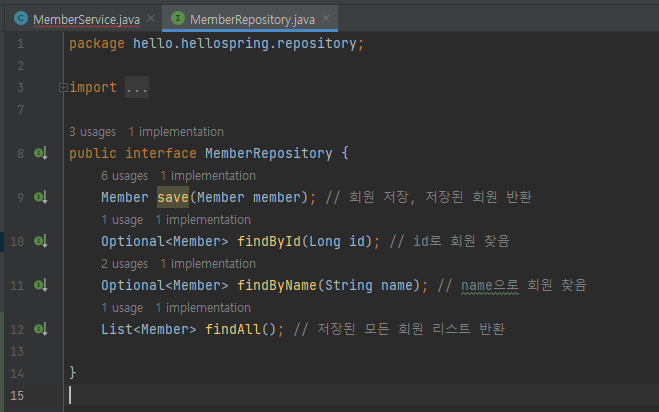The height and width of the screenshot is (412, 659).
Task: Click 'String name' parameter in findByName
Action: click(x=369, y=285)
